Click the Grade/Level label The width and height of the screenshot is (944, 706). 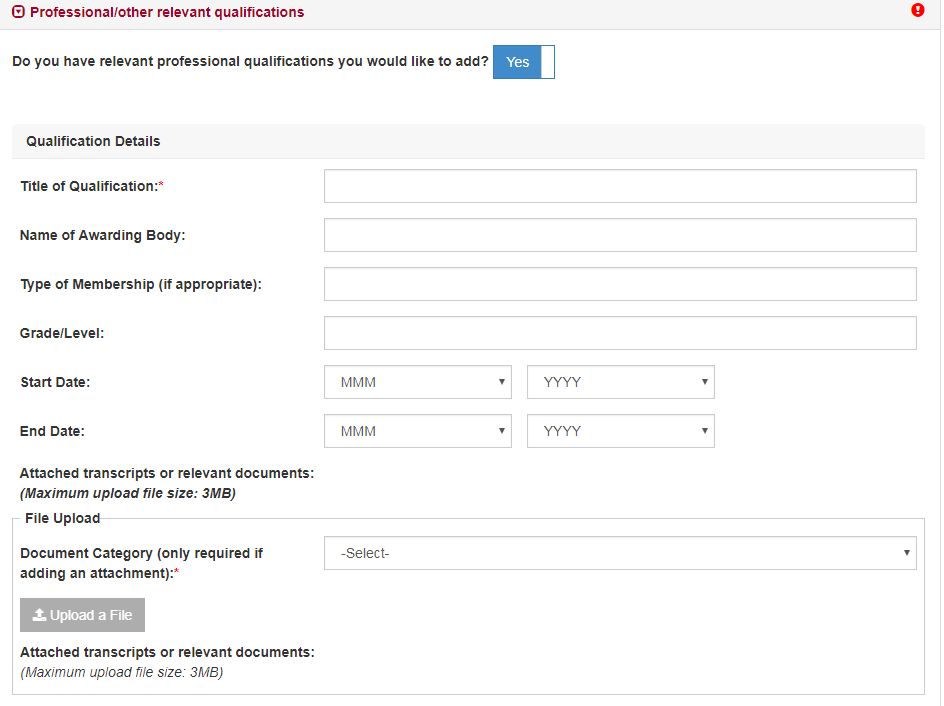point(62,333)
